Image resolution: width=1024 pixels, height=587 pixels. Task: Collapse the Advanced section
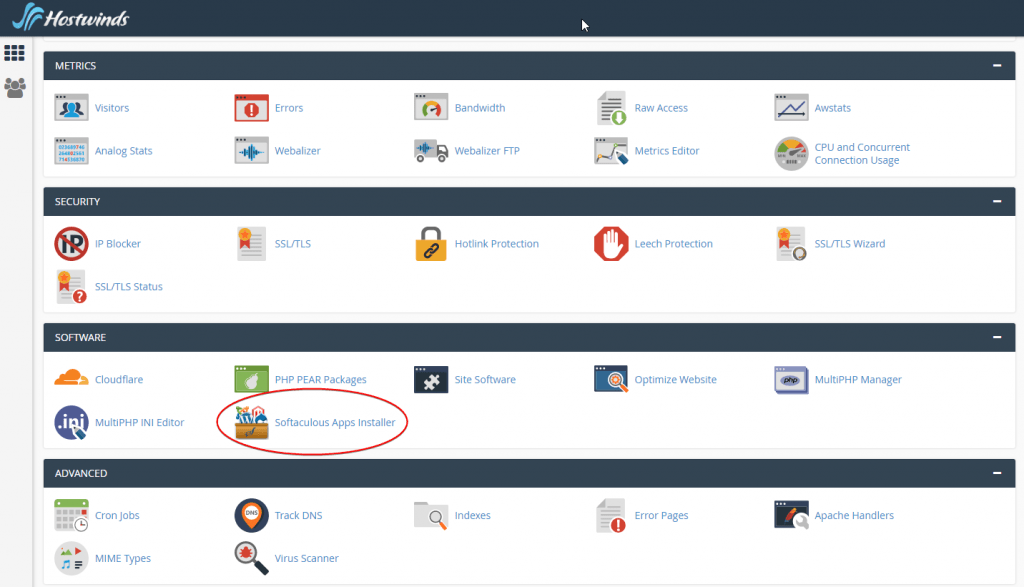tap(996, 474)
